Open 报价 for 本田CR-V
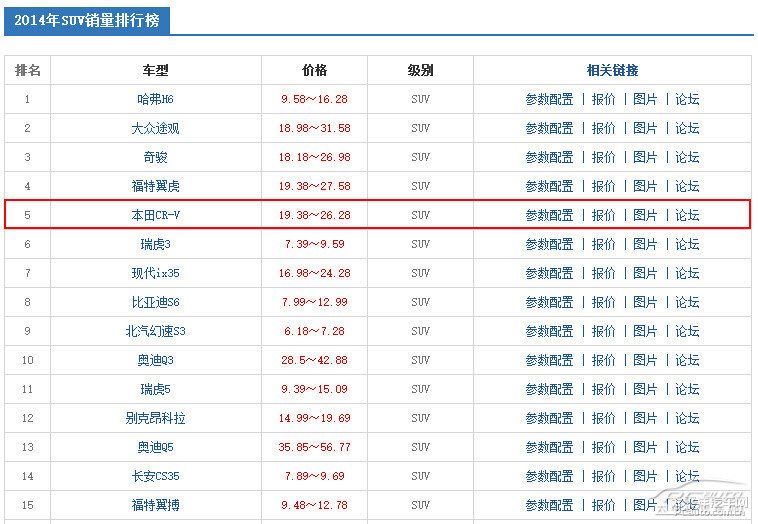Screen dimensions: 758x524 tap(603, 215)
